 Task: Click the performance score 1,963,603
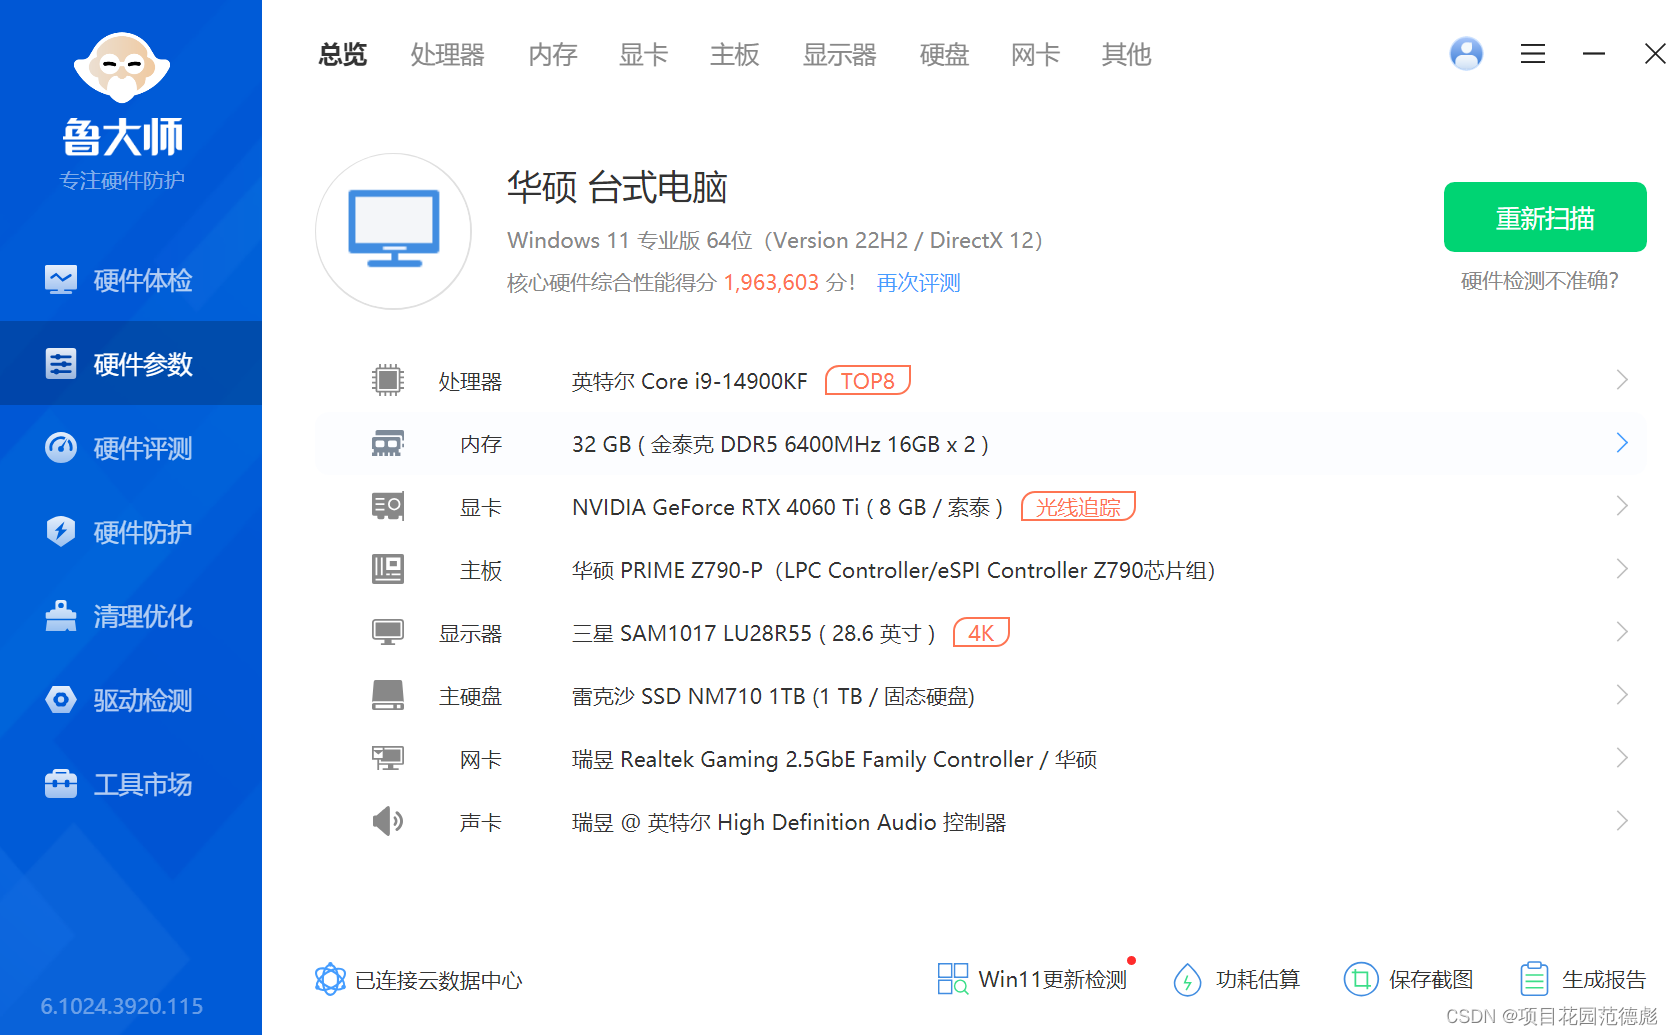click(x=771, y=283)
